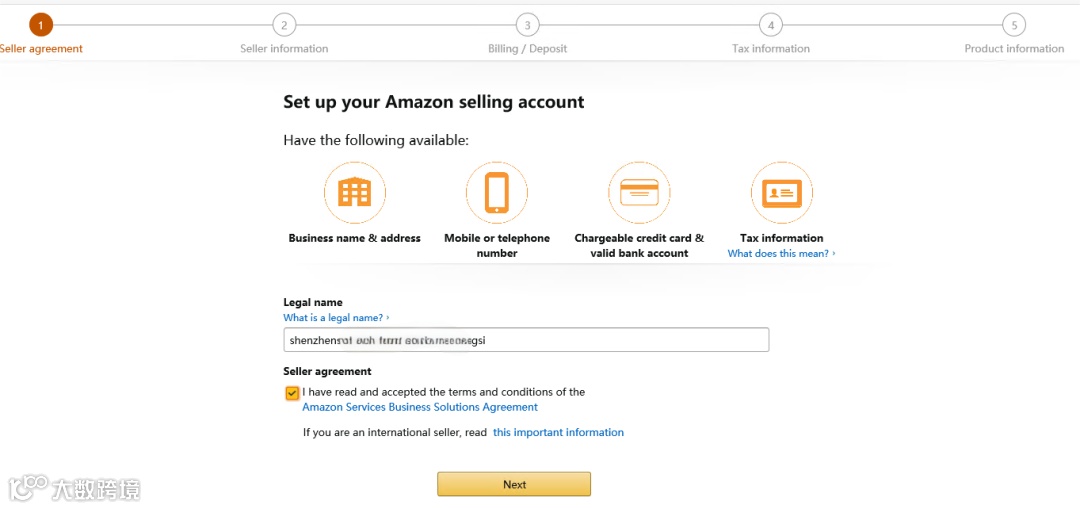1080x509 pixels.
Task: Go to Seller information step label
Action: click(x=284, y=49)
